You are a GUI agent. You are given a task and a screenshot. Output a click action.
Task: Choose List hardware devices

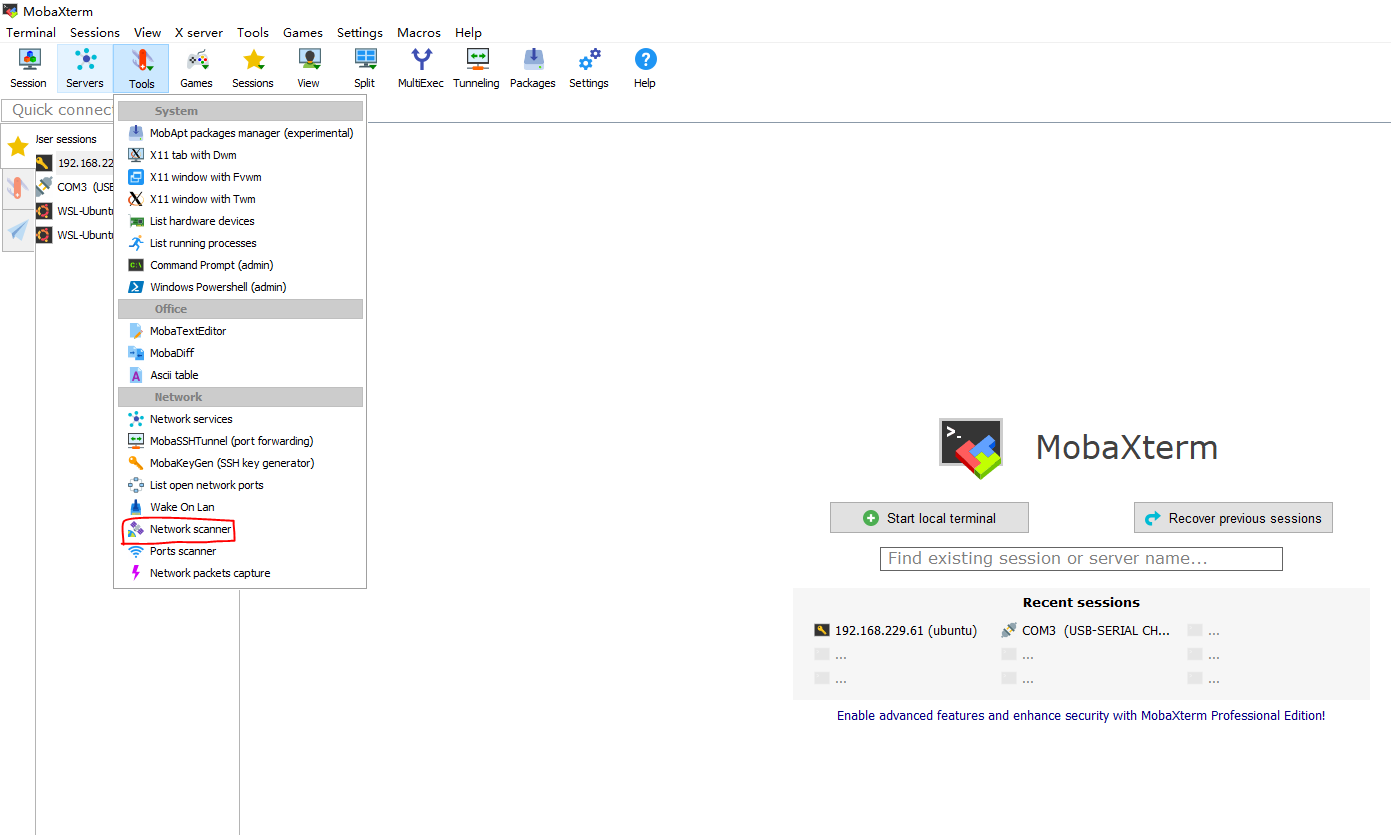tap(240, 221)
